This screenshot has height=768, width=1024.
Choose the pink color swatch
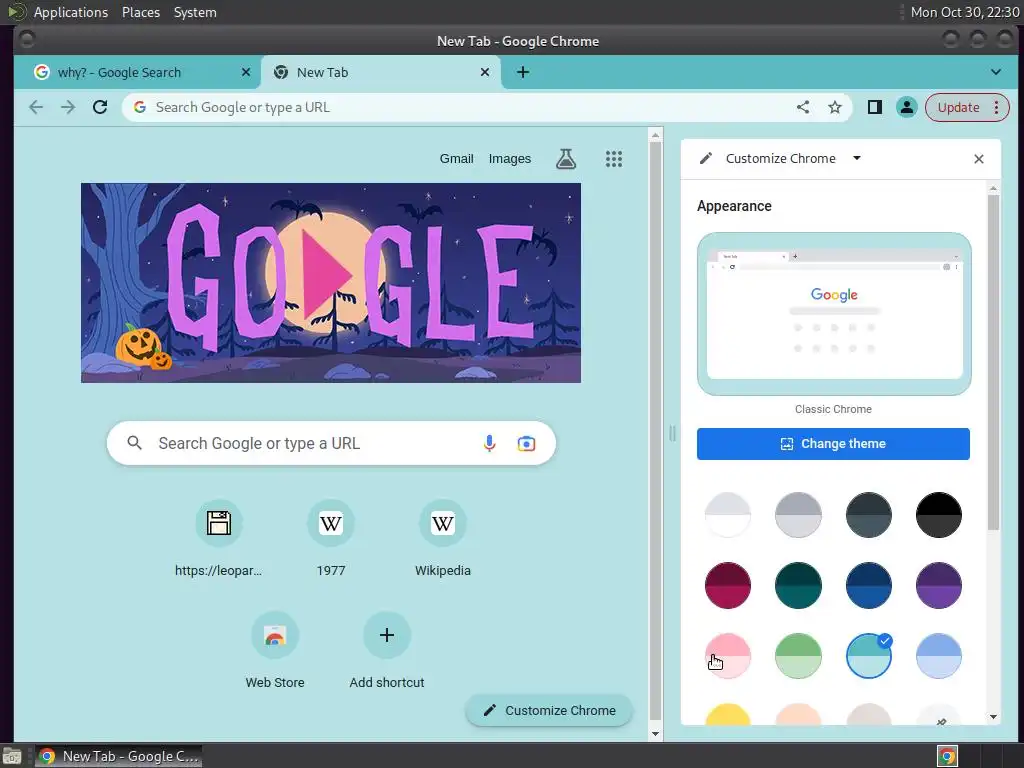click(728, 656)
